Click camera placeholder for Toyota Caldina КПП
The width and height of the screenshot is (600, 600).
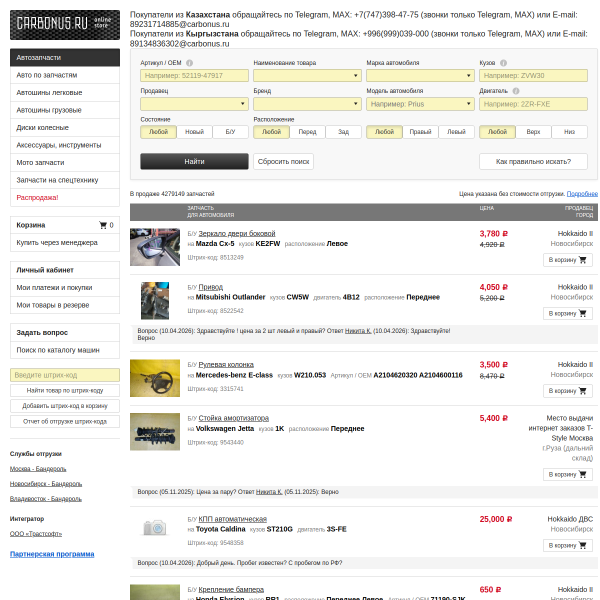pyautogui.click(x=155, y=527)
